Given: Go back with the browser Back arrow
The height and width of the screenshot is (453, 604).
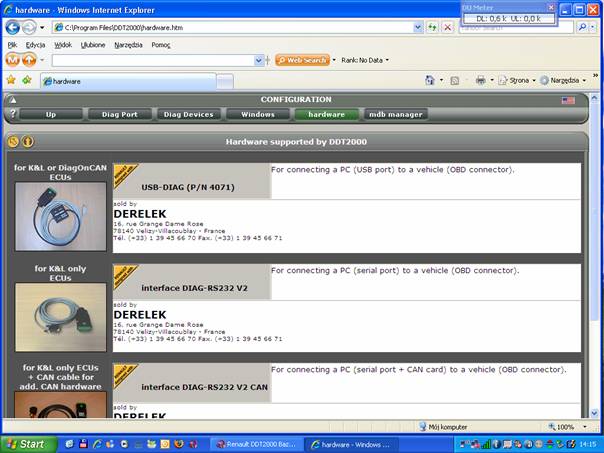Looking at the screenshot, I should 12,28.
